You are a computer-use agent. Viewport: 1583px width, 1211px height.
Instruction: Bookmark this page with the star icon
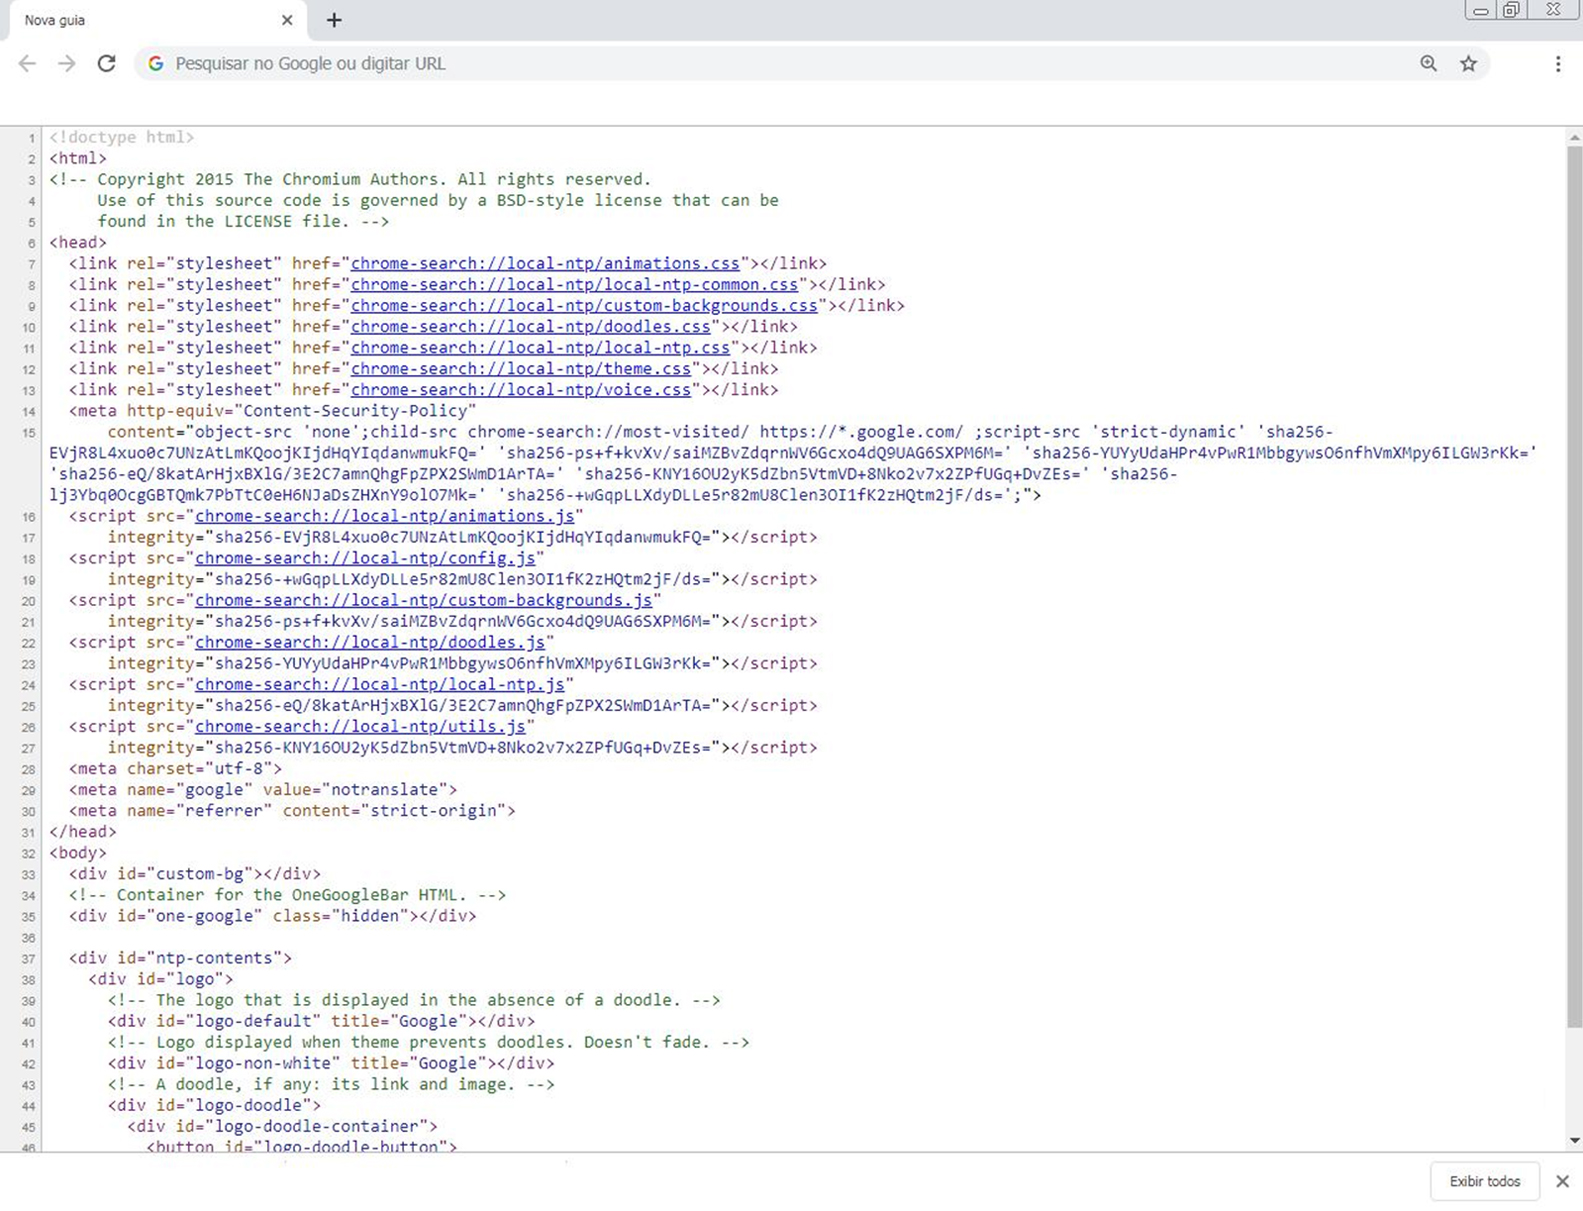click(1468, 63)
